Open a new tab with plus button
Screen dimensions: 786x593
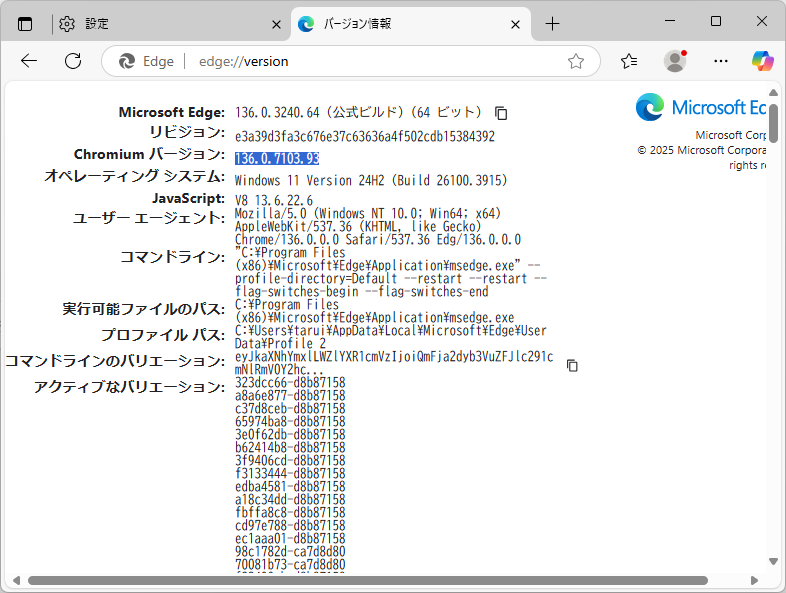click(x=552, y=24)
